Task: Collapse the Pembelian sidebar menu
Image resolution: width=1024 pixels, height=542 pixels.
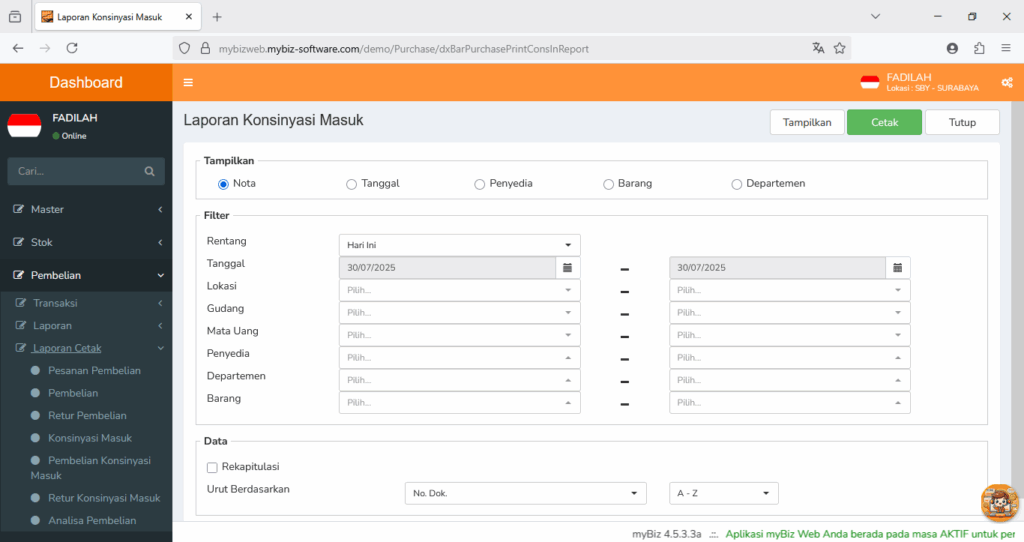Action: (86, 276)
